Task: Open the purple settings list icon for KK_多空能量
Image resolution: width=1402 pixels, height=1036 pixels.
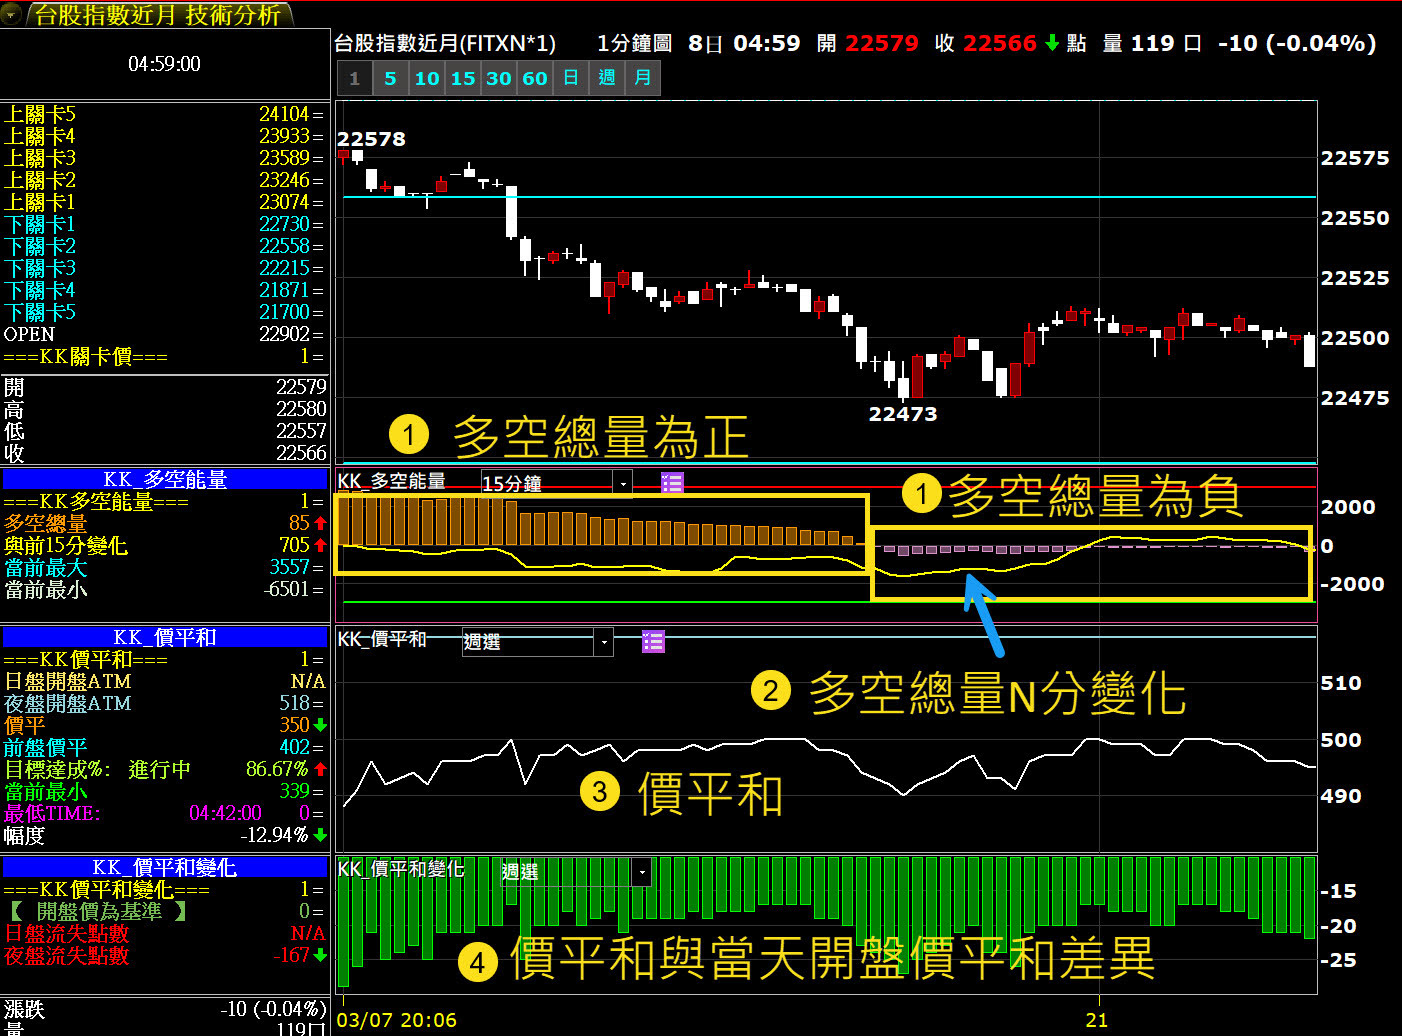Action: point(672,483)
